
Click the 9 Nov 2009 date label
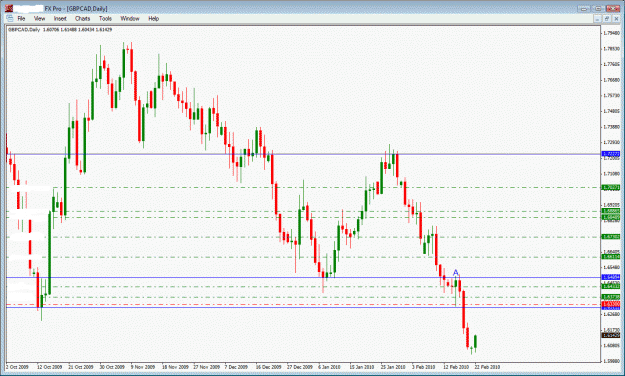(143, 367)
